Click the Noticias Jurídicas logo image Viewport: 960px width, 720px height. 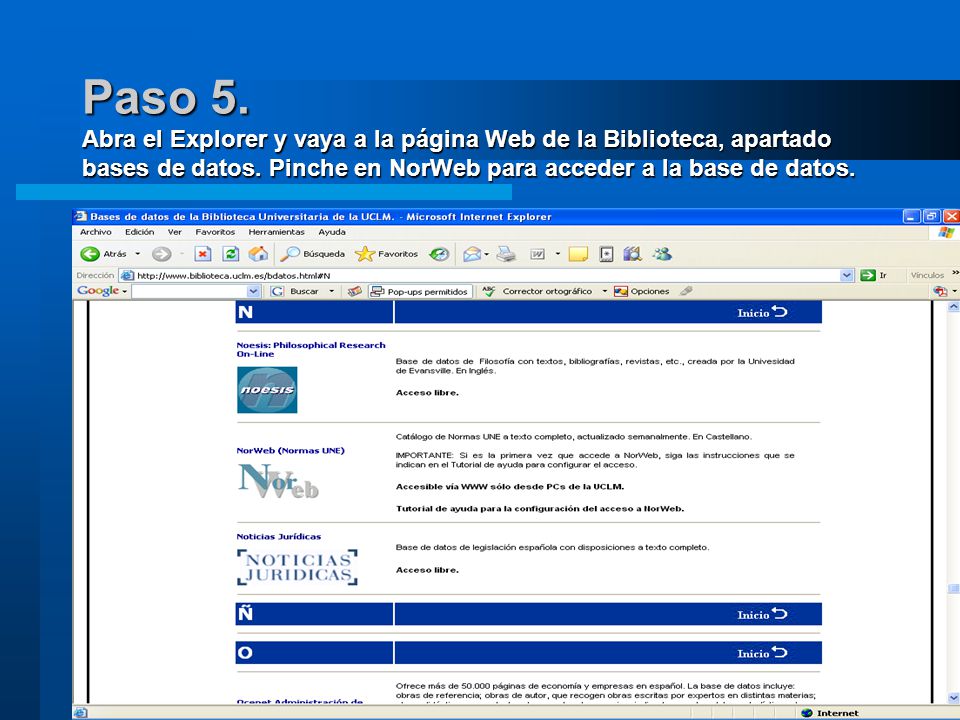[x=298, y=568]
